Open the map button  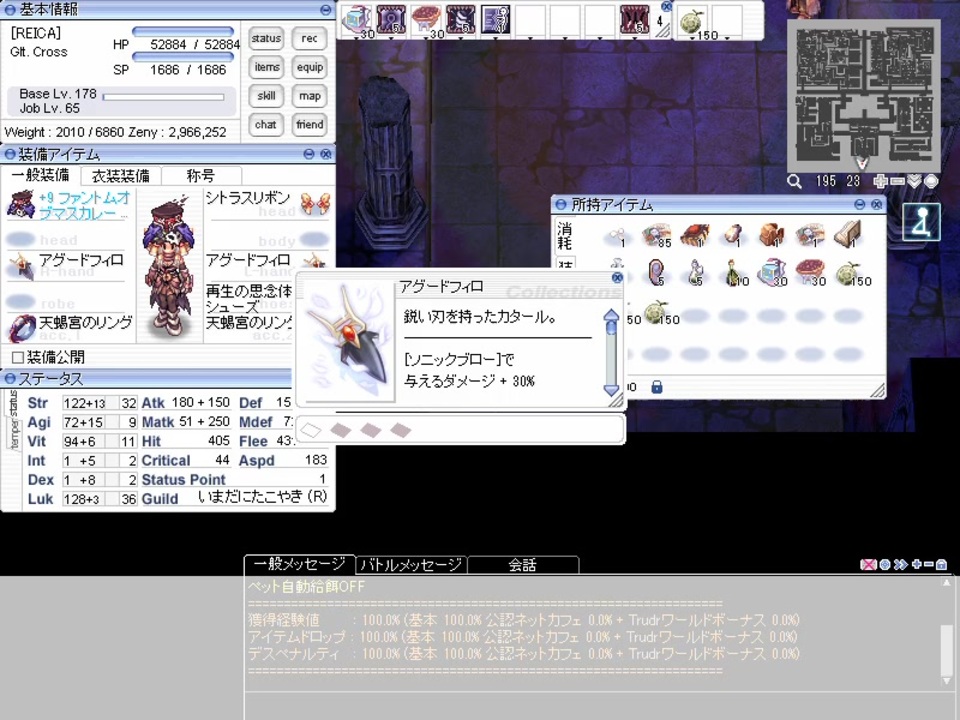tap(309, 96)
